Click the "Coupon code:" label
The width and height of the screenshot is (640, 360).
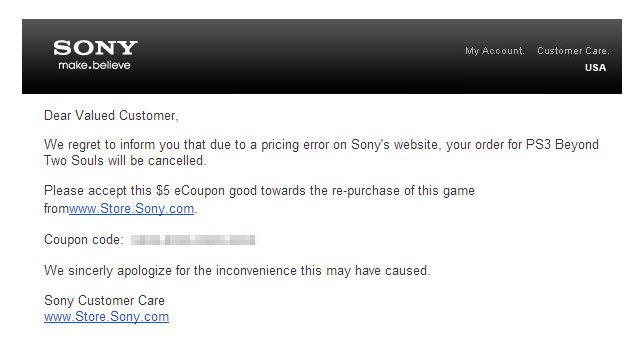tap(84, 240)
